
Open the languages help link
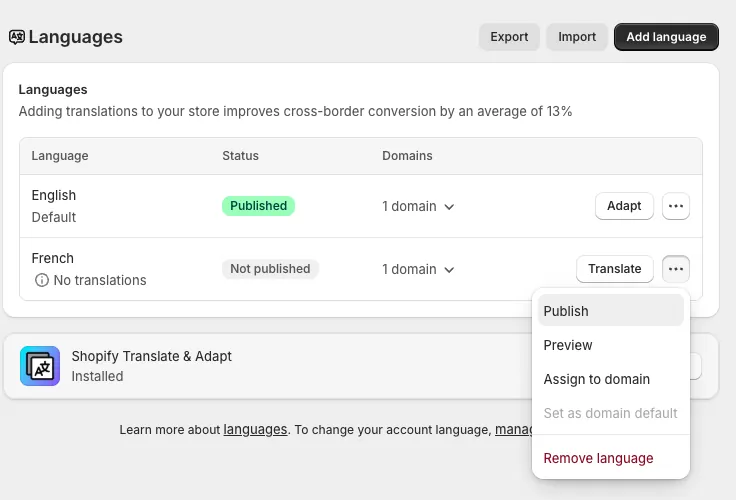point(255,430)
